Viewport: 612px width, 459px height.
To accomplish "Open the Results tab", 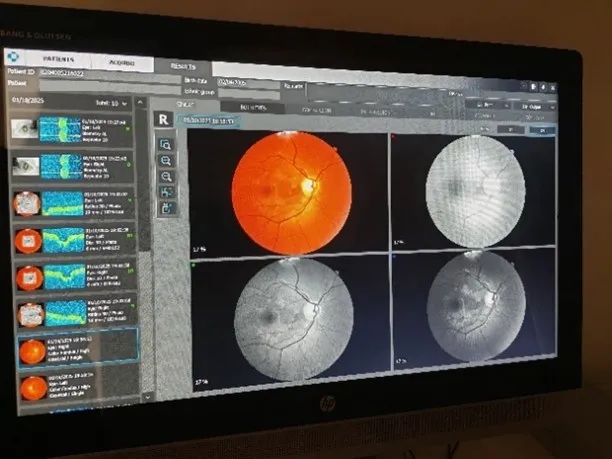I will (182, 66).
